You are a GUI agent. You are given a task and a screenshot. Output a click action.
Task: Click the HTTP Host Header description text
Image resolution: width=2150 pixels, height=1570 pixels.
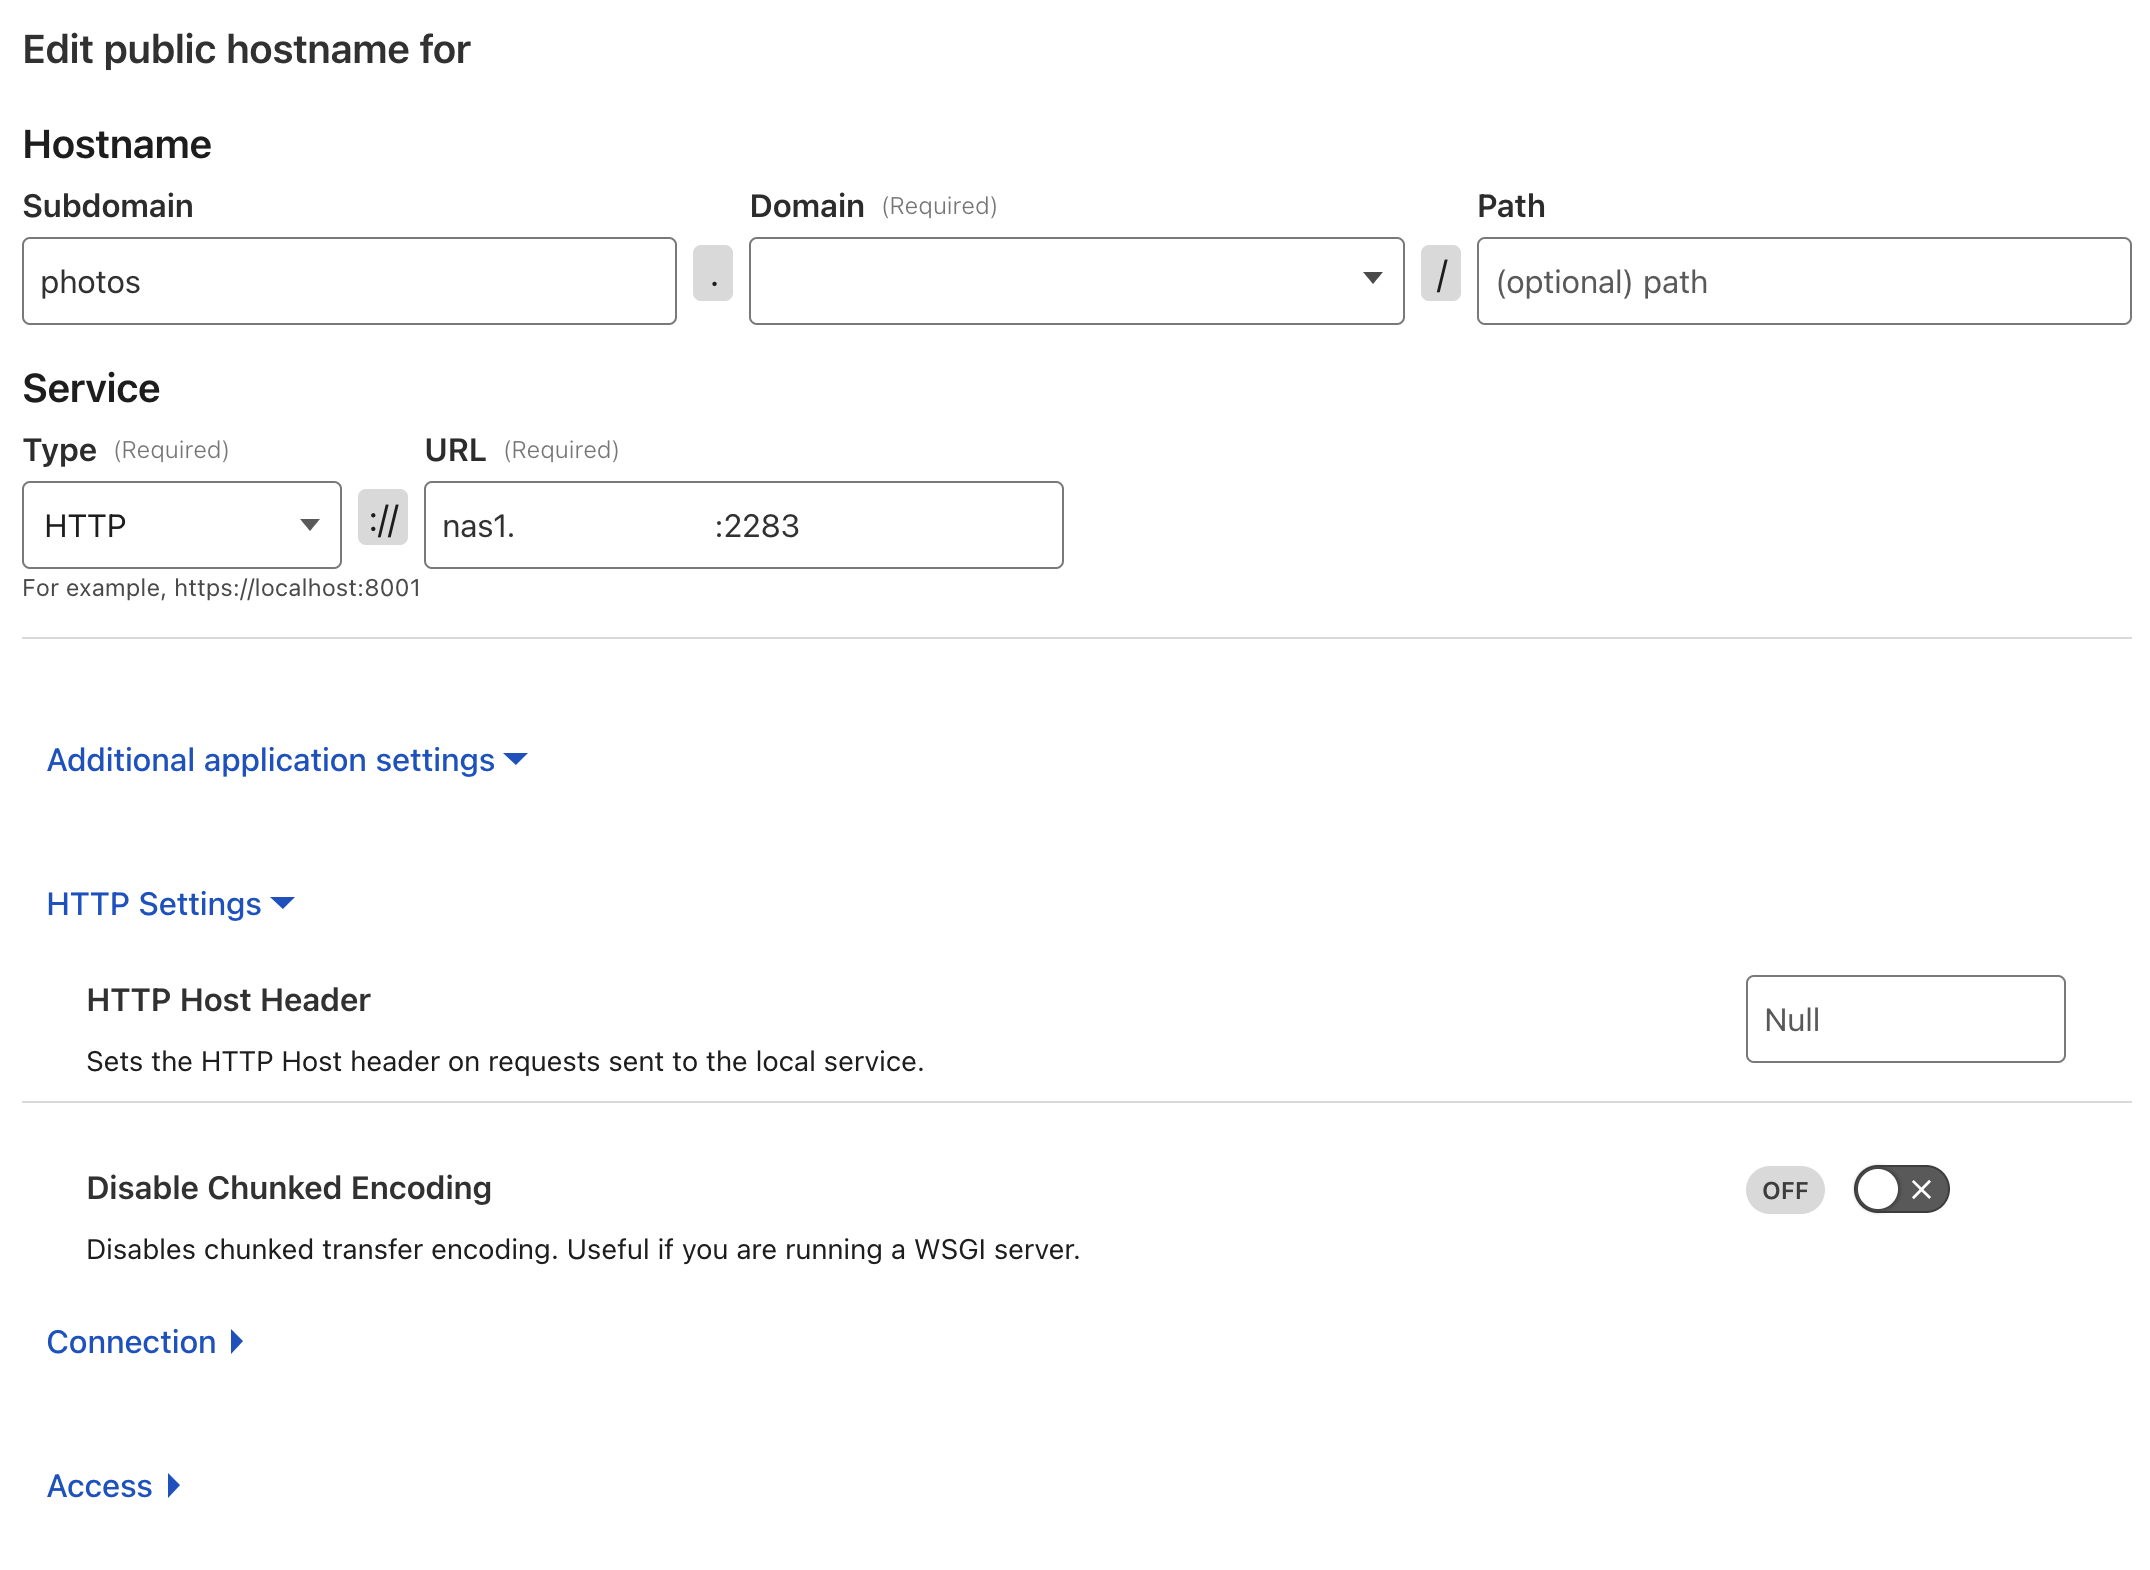coord(505,1061)
